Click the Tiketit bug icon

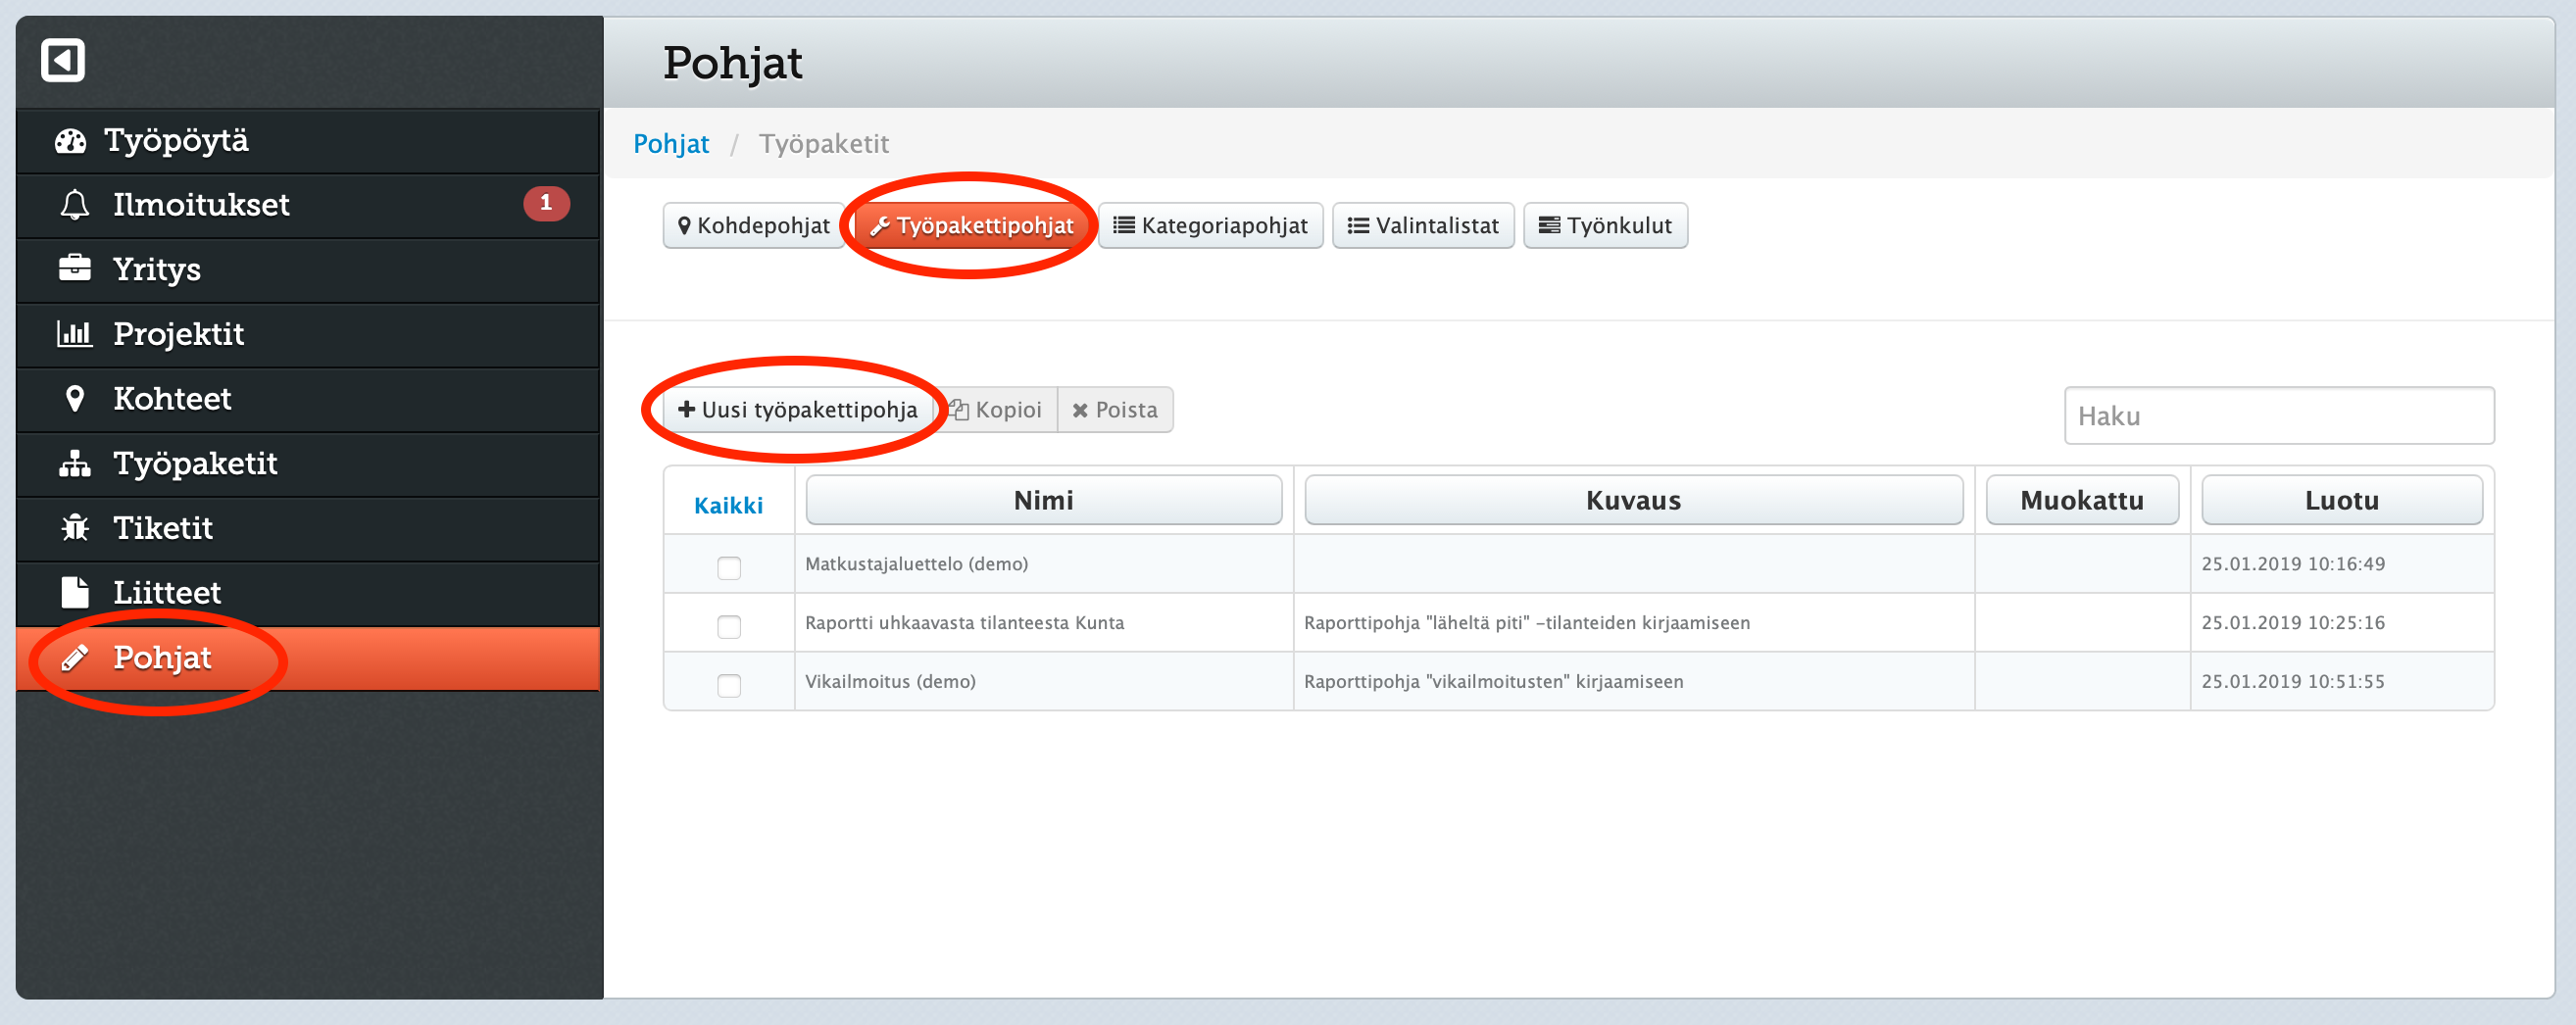point(74,528)
